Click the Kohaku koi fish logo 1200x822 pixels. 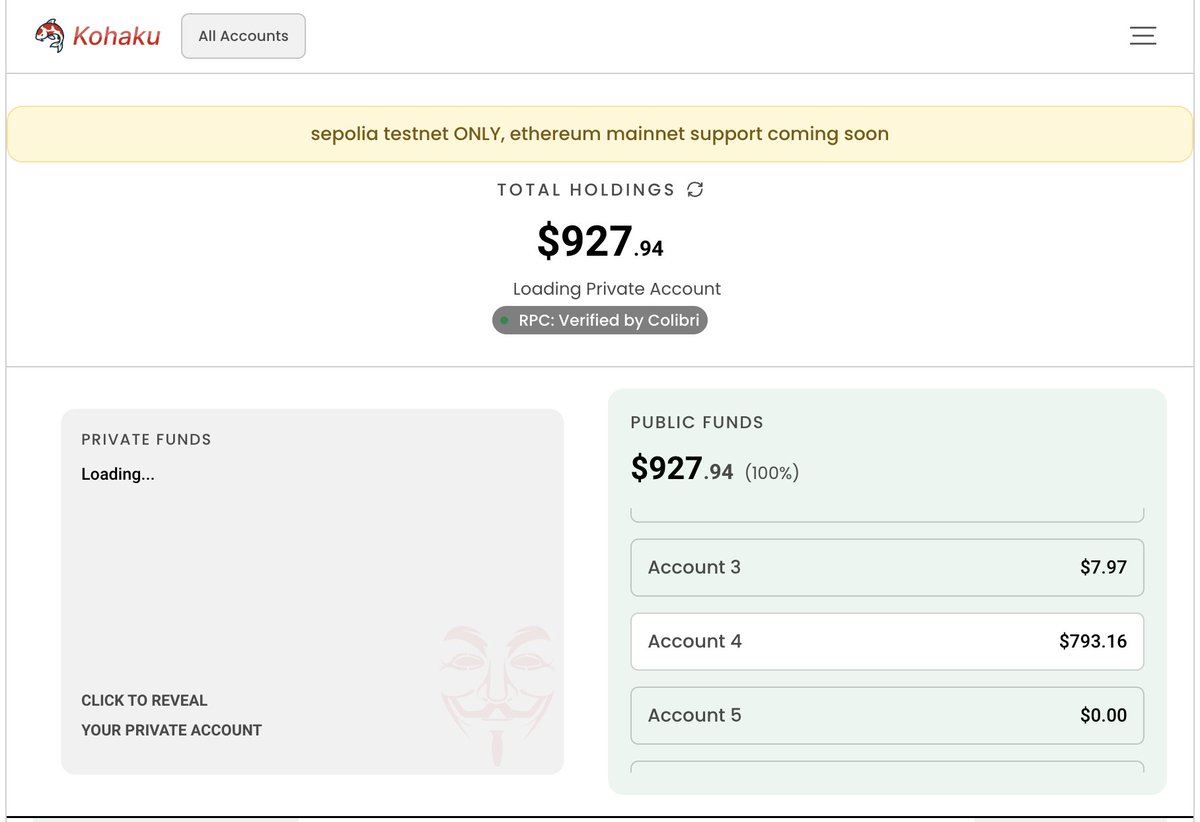coord(49,36)
